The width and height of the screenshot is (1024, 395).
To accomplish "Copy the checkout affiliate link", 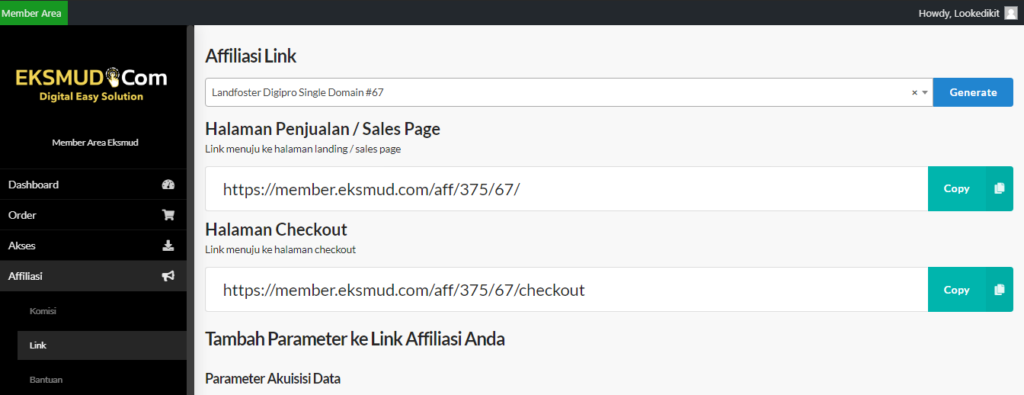I will coord(970,289).
